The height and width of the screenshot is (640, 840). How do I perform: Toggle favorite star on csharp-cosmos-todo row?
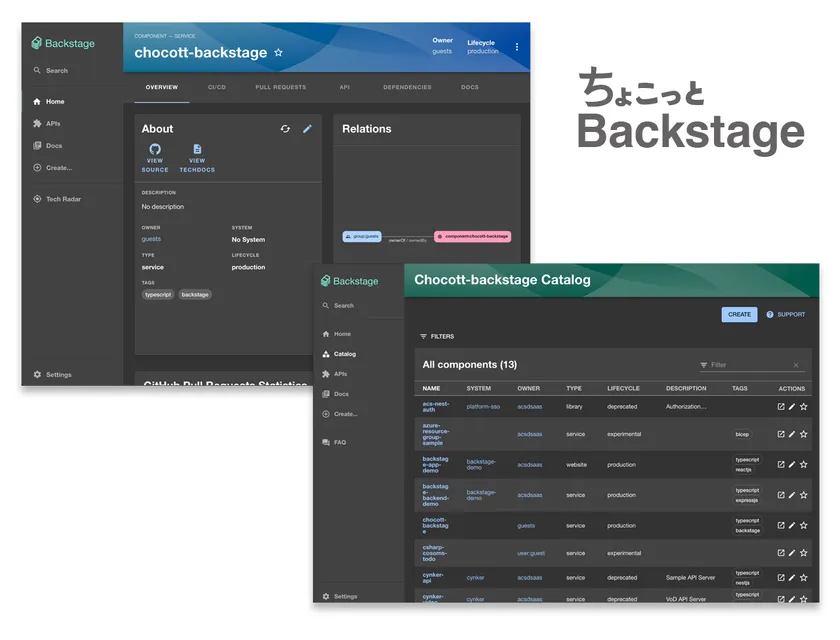coord(803,553)
